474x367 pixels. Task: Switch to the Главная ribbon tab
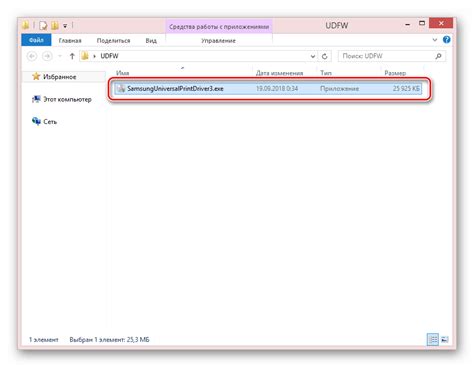point(70,40)
